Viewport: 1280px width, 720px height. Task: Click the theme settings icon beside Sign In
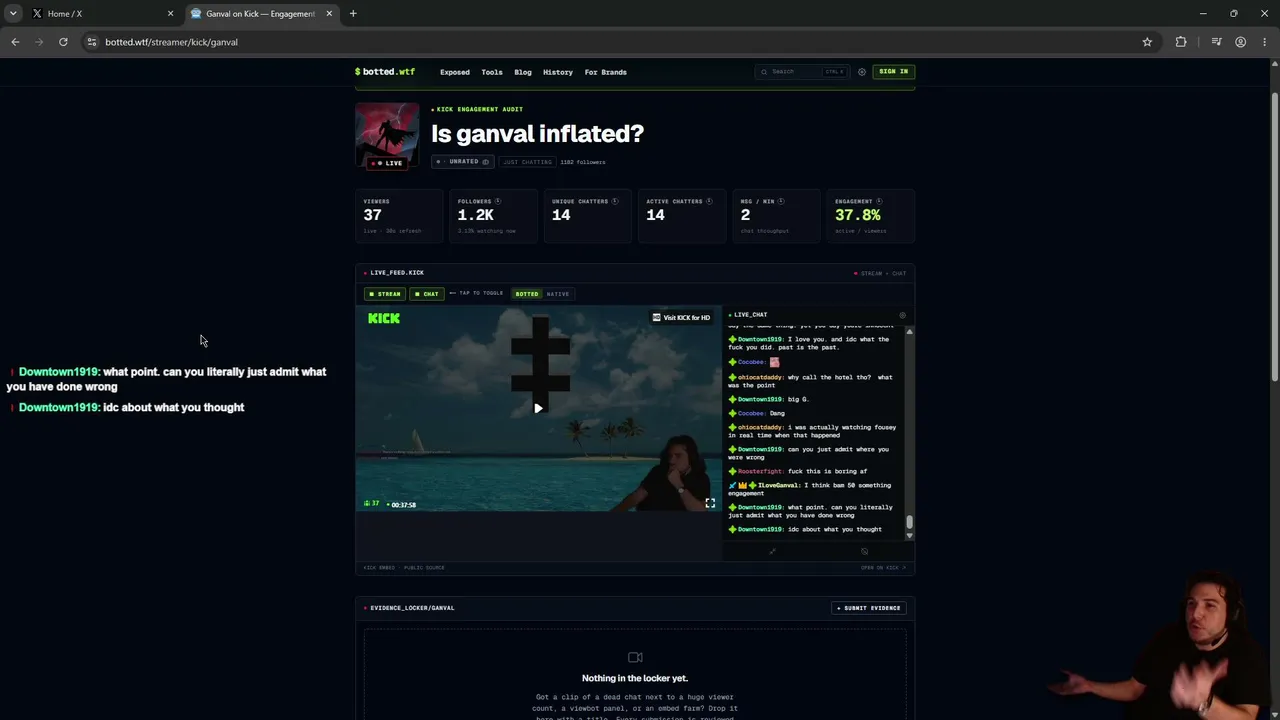(862, 72)
